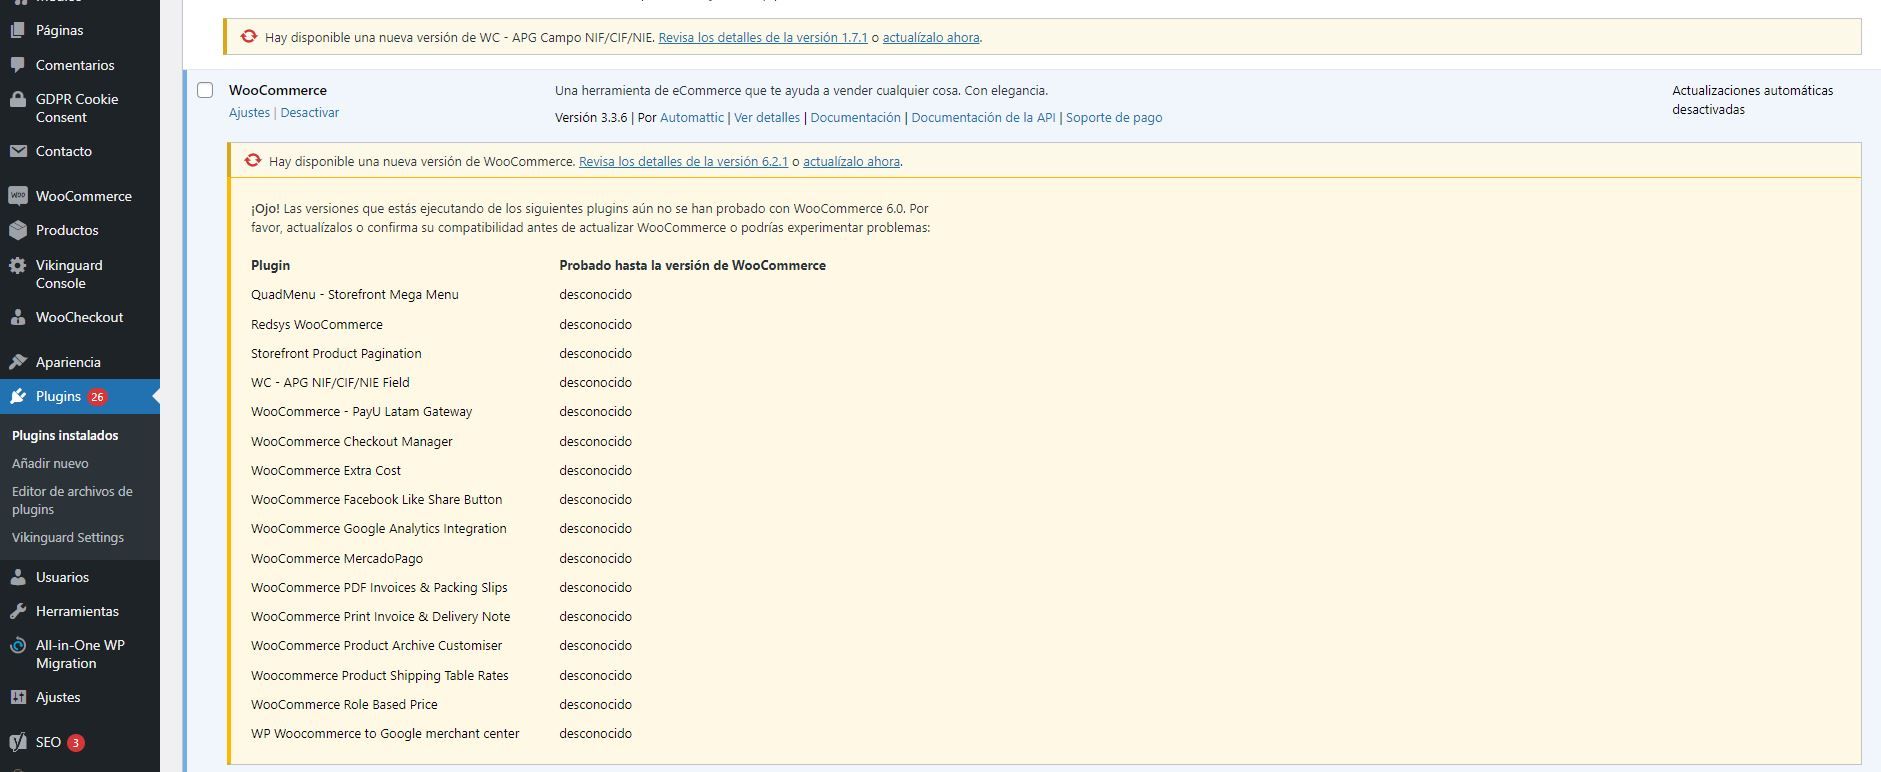Click WooCommerce Checkout Manager row
This screenshot has width=1881, height=772.
tap(352, 441)
